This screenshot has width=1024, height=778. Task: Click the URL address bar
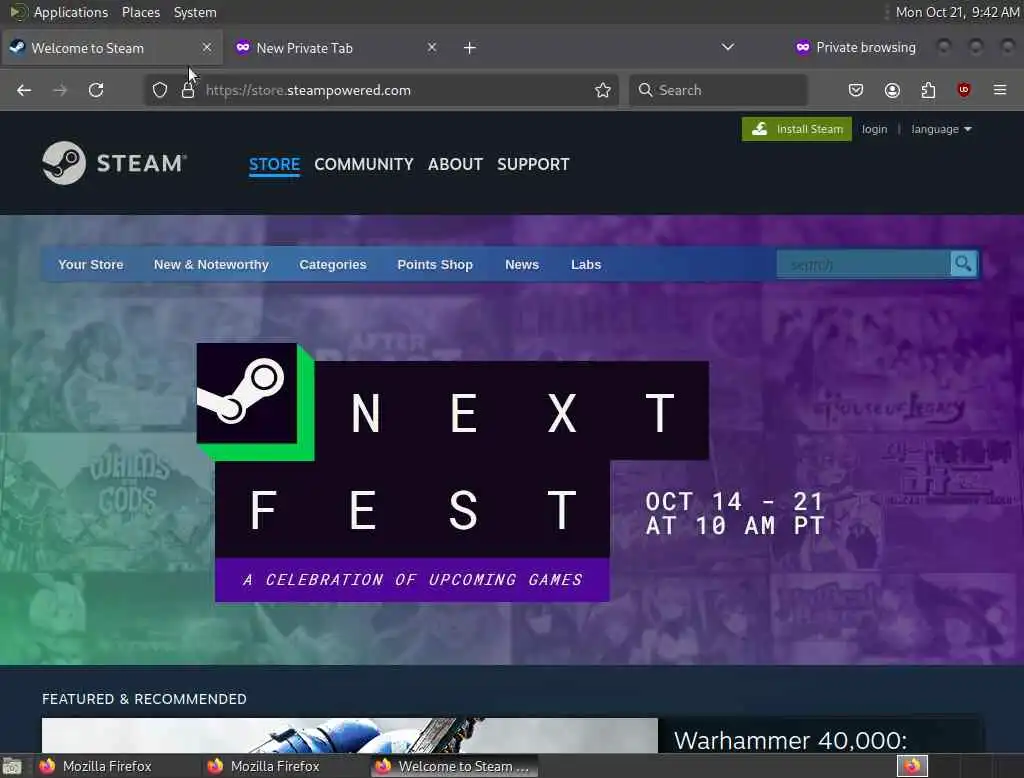point(381,90)
